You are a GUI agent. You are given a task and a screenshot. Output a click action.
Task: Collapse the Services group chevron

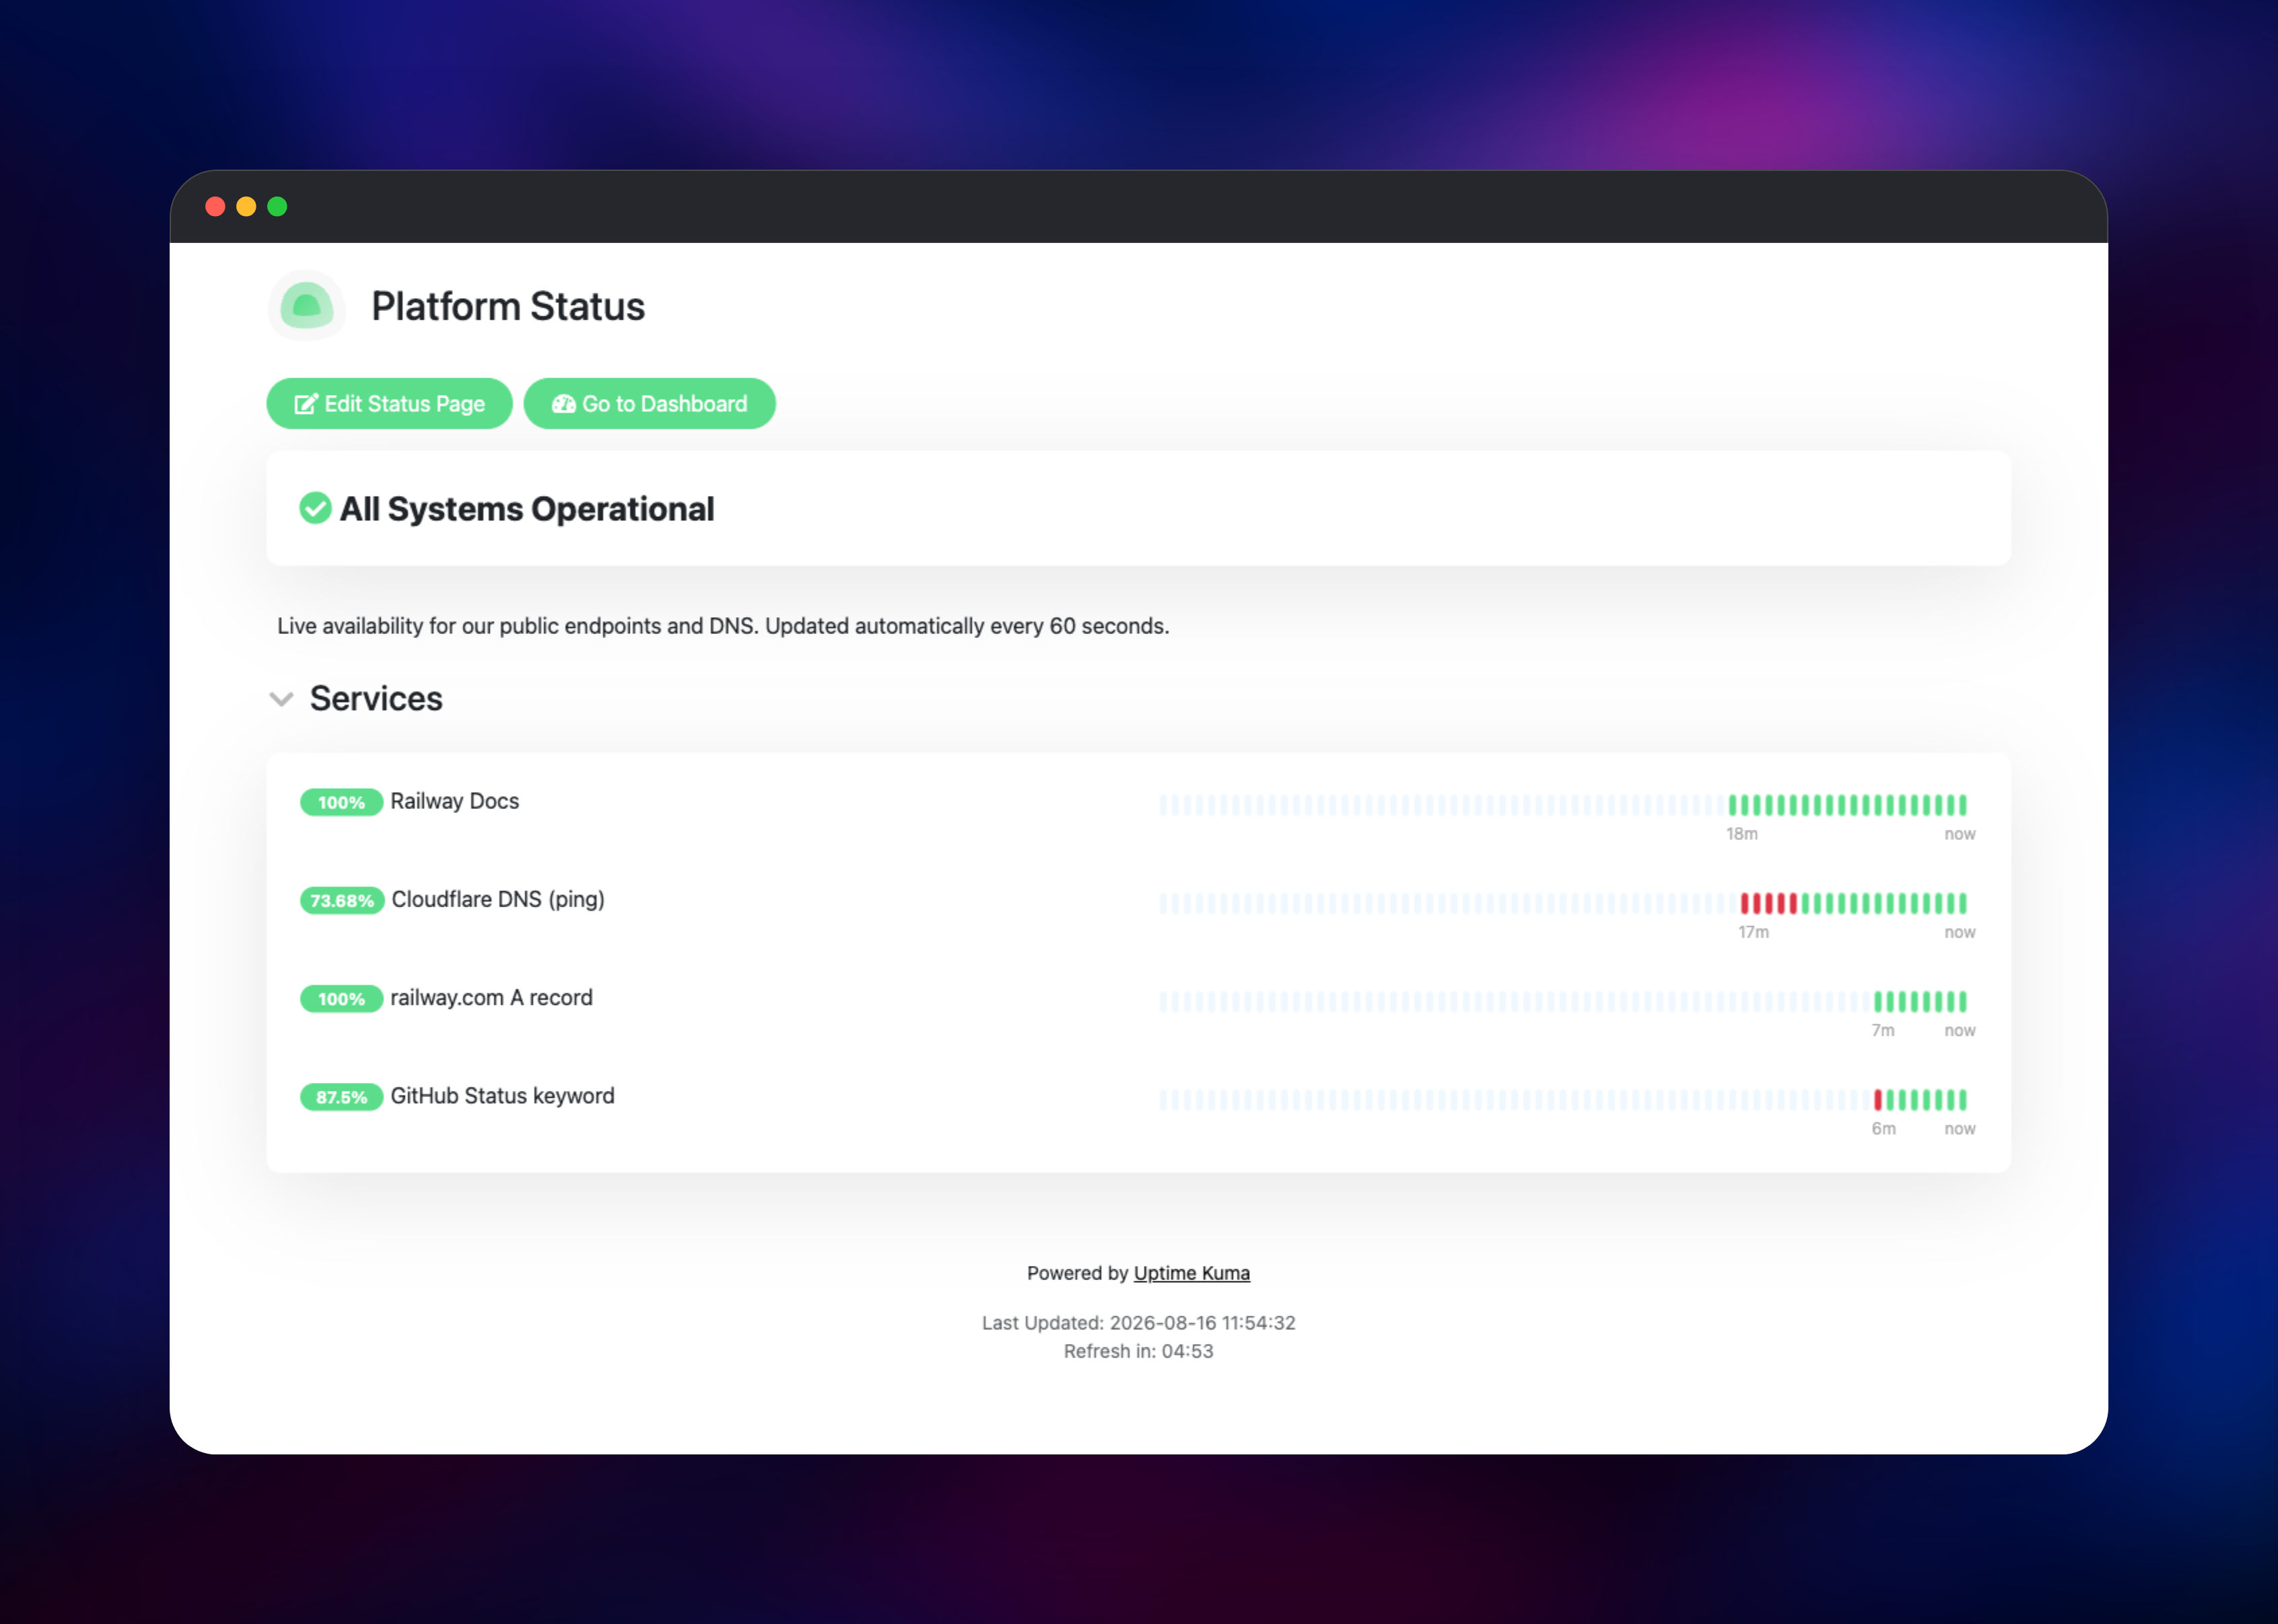[x=281, y=699]
